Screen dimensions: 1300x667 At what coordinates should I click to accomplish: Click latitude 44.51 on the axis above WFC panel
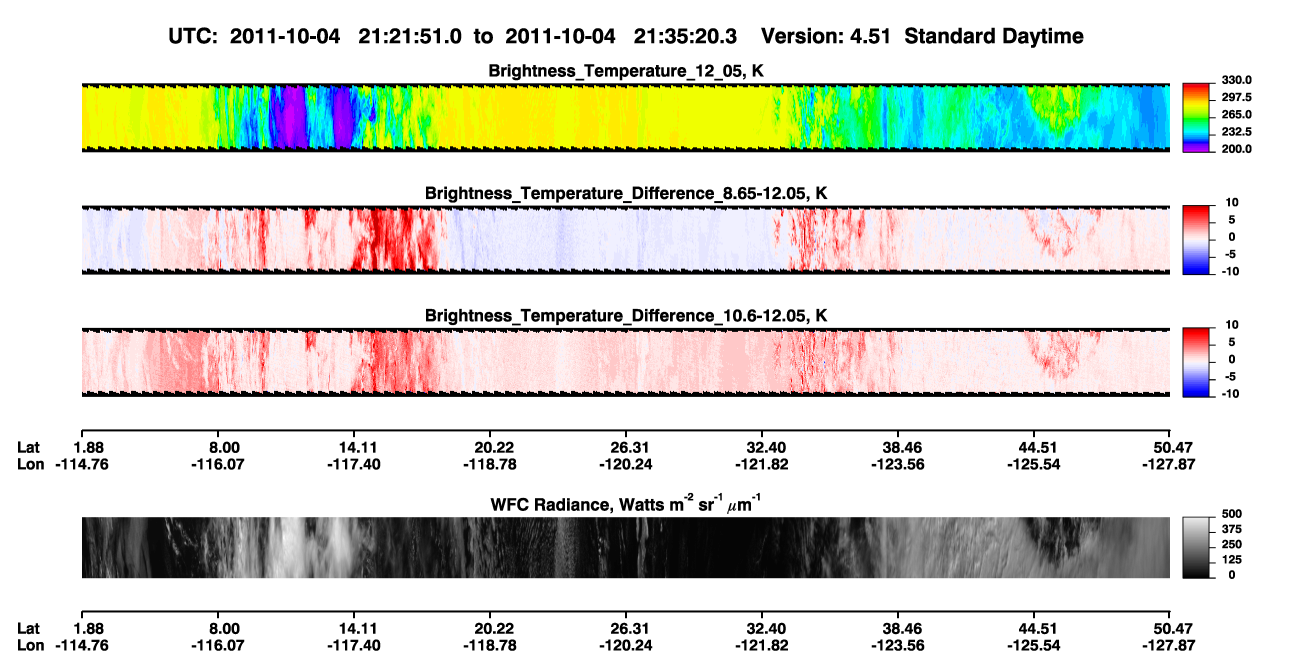pyautogui.click(x=1037, y=448)
